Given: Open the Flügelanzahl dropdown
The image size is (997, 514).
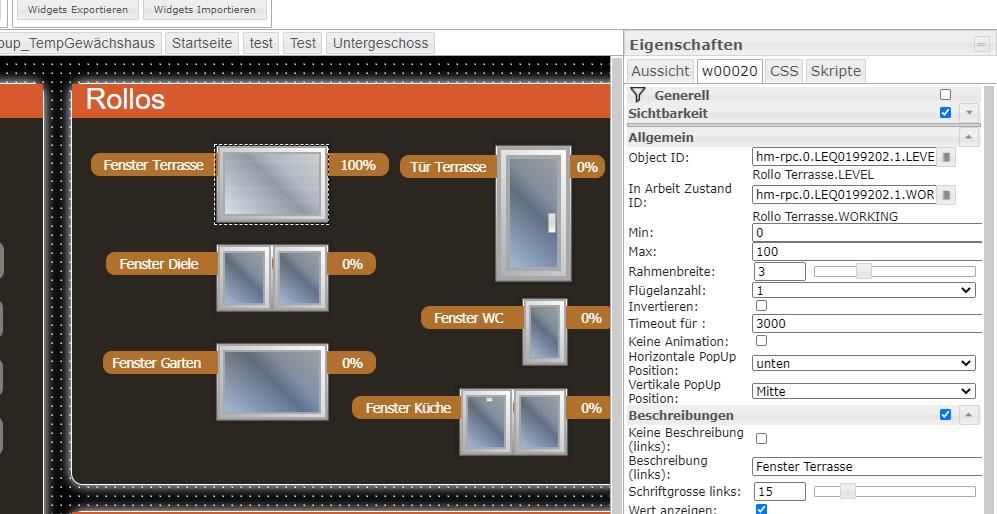Looking at the screenshot, I should (x=863, y=290).
